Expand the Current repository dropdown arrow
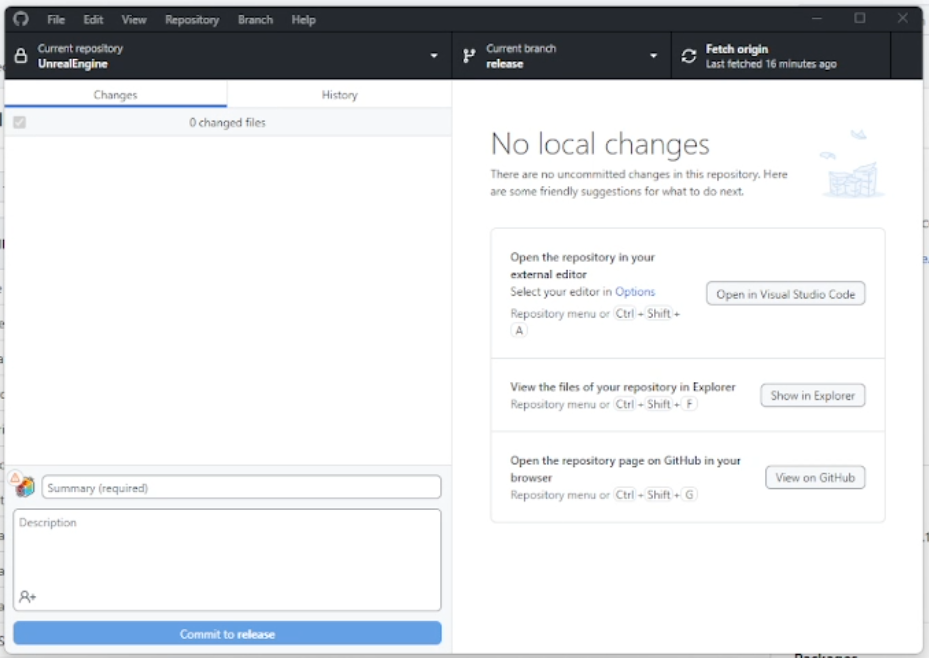The width and height of the screenshot is (929, 658). tap(434, 56)
